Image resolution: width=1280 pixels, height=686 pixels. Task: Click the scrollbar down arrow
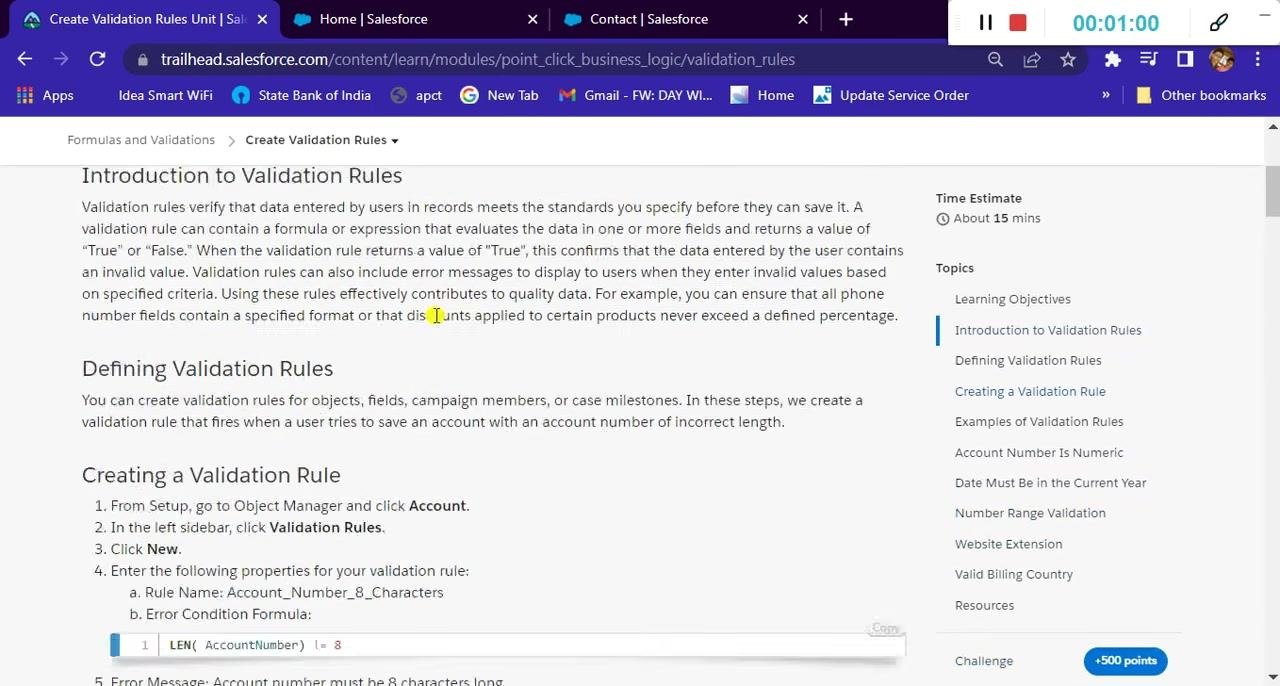tap(1272, 677)
